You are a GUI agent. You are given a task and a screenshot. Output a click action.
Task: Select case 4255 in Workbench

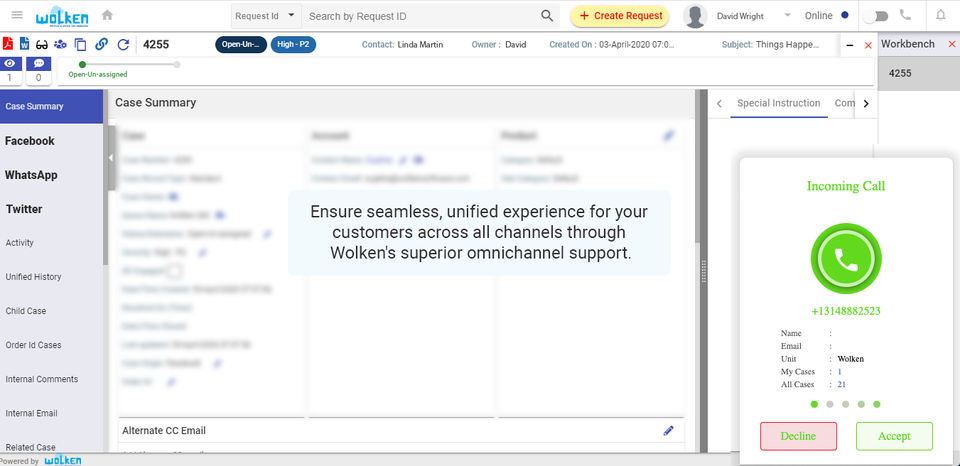tap(918, 73)
